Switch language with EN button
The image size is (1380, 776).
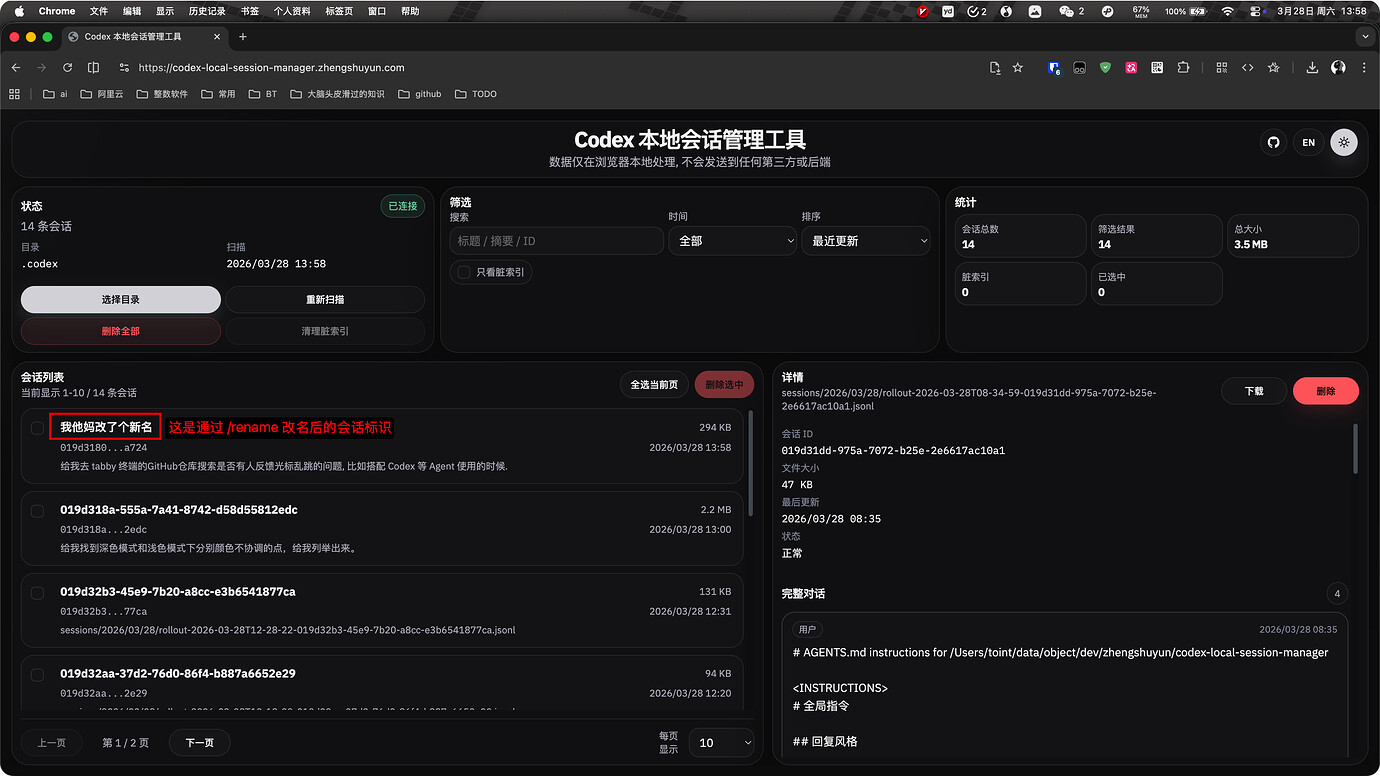(1308, 142)
